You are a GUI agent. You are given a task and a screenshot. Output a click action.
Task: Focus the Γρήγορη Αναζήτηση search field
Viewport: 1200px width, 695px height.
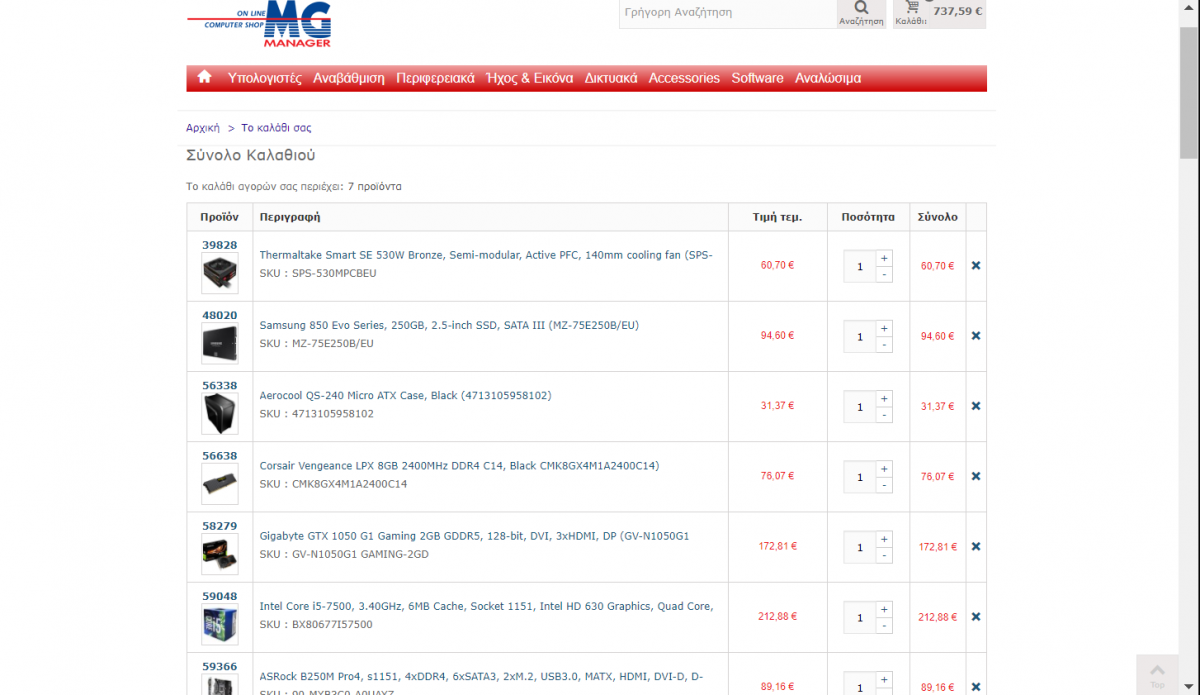tap(728, 13)
